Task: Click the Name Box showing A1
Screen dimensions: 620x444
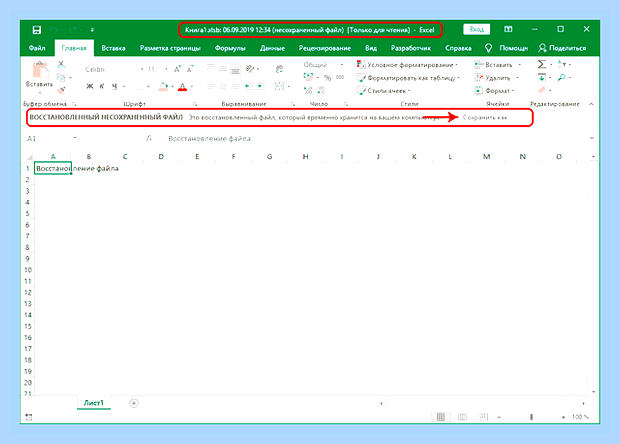Action: [x=51, y=138]
